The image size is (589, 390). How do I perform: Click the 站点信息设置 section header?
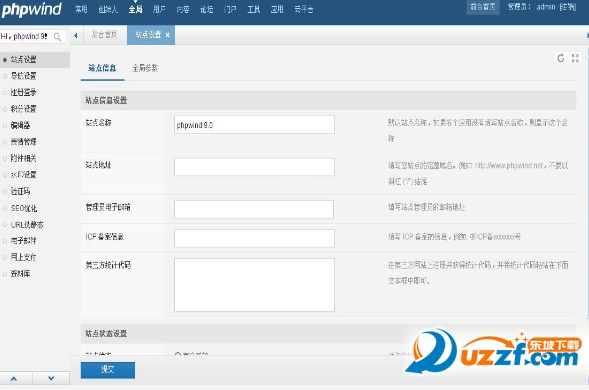click(328, 100)
